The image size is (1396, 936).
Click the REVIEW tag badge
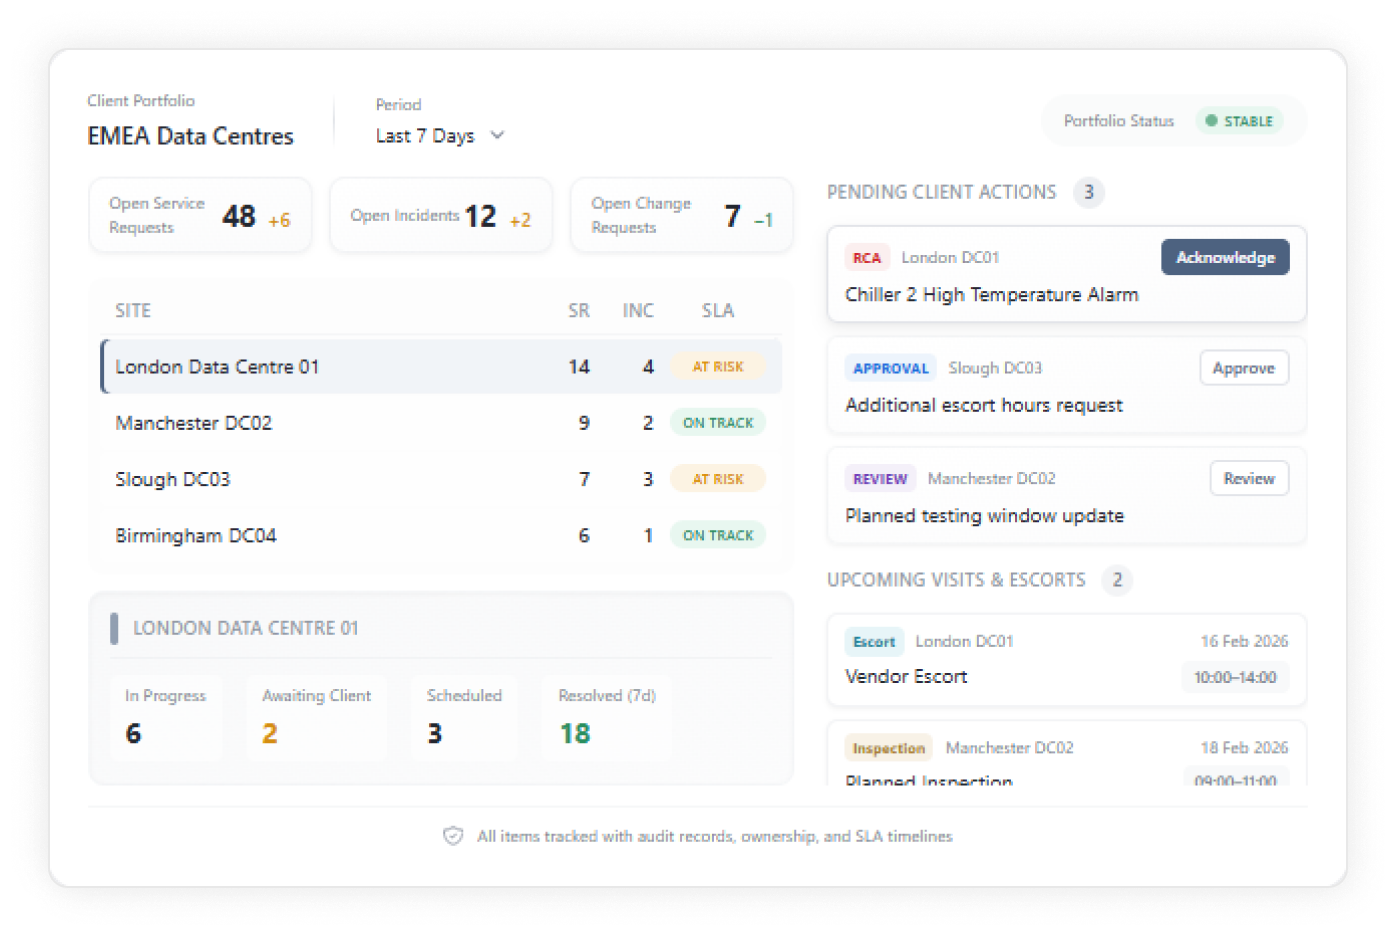pos(879,479)
